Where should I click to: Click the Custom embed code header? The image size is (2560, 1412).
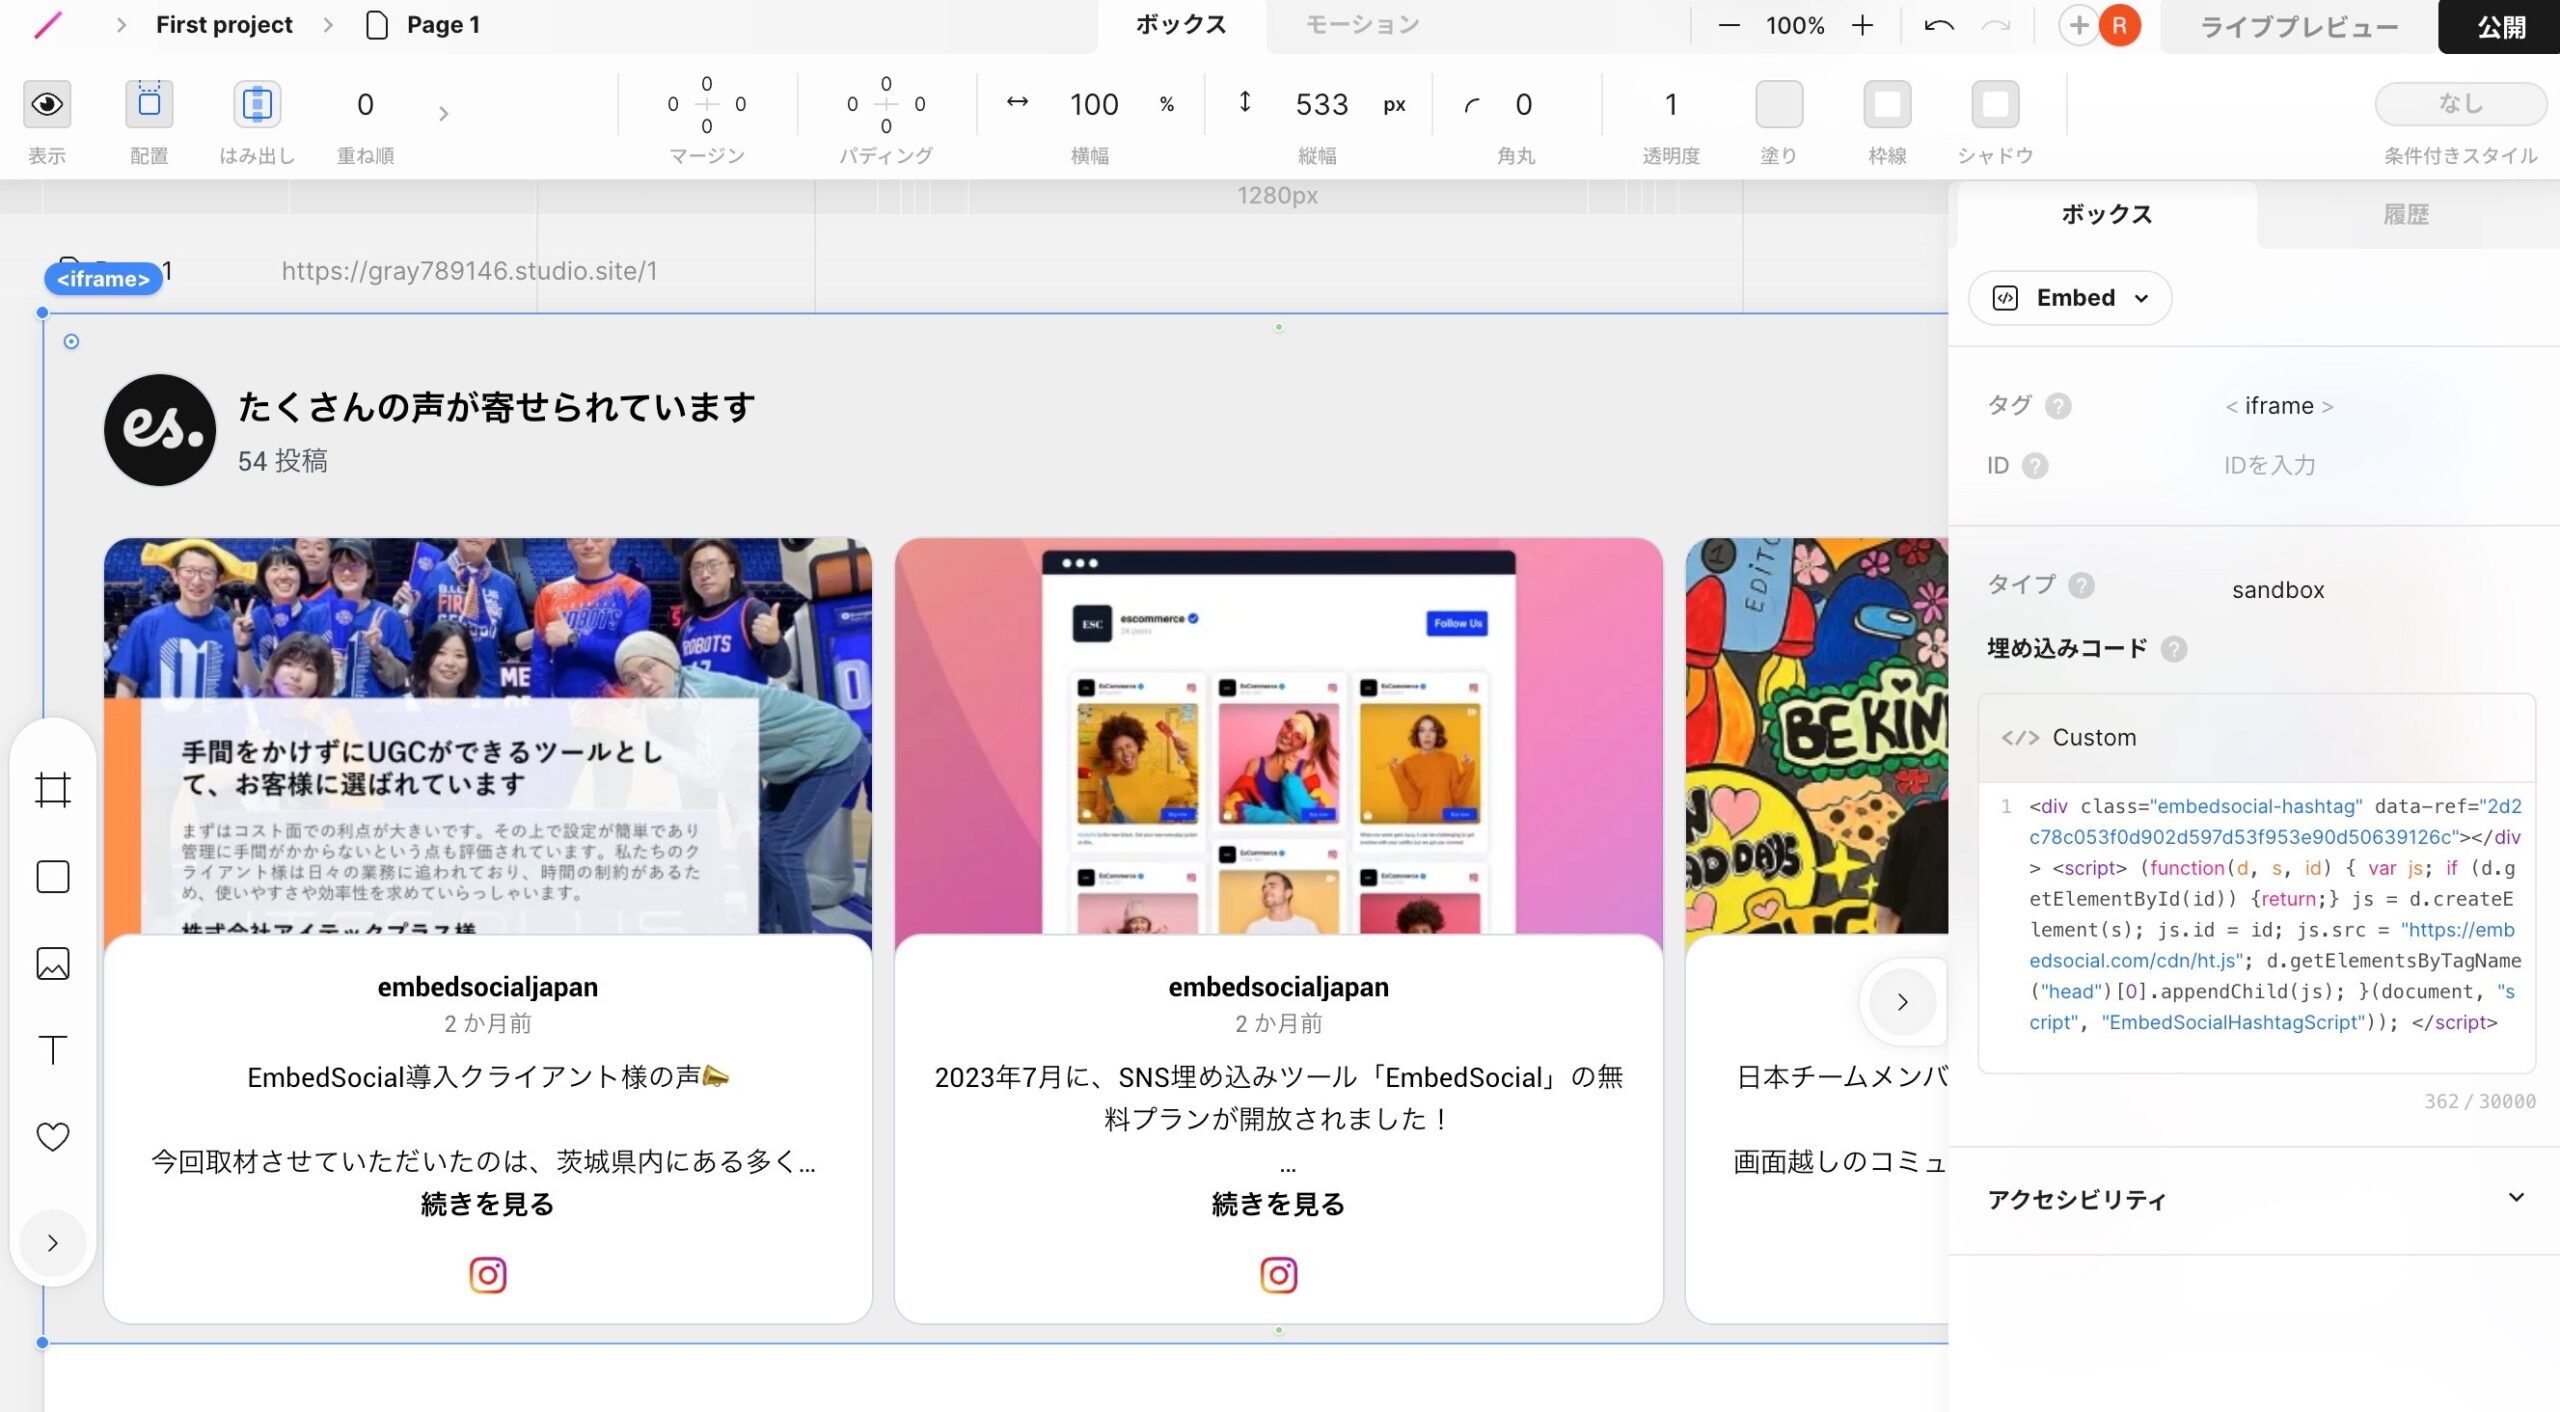[x=2256, y=738]
